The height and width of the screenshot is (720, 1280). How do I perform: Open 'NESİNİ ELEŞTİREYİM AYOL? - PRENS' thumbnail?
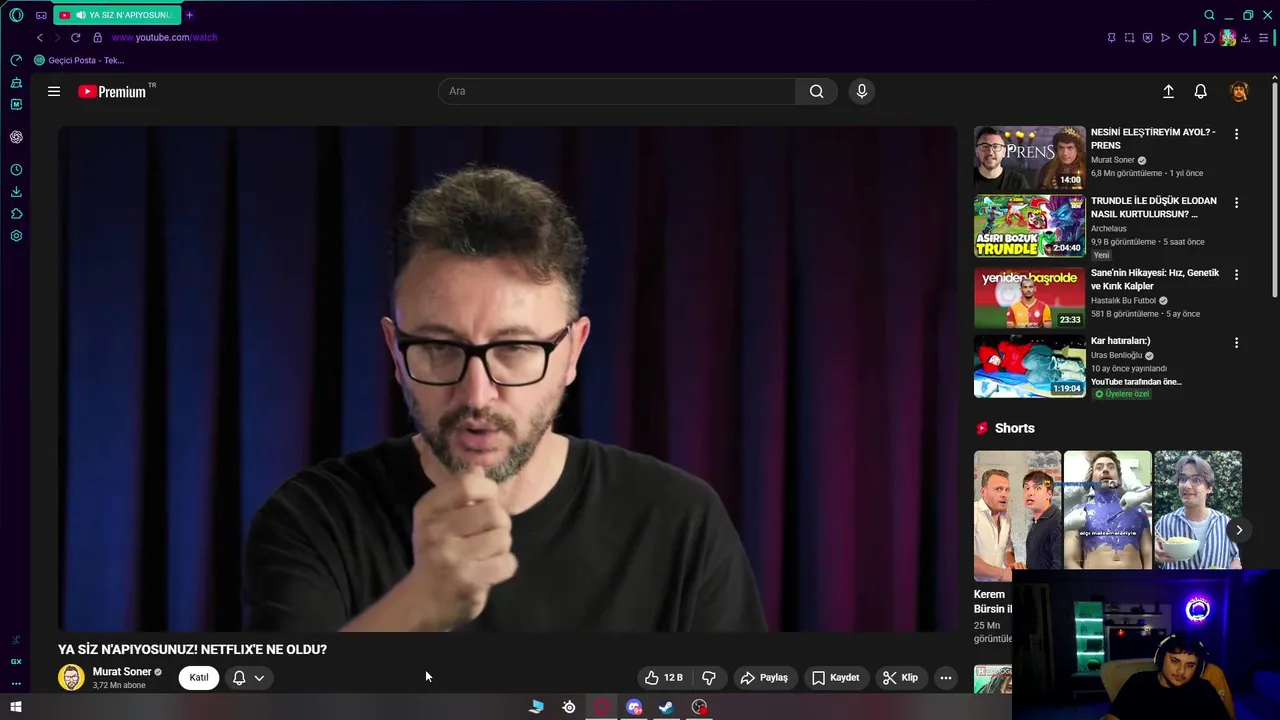click(1029, 157)
